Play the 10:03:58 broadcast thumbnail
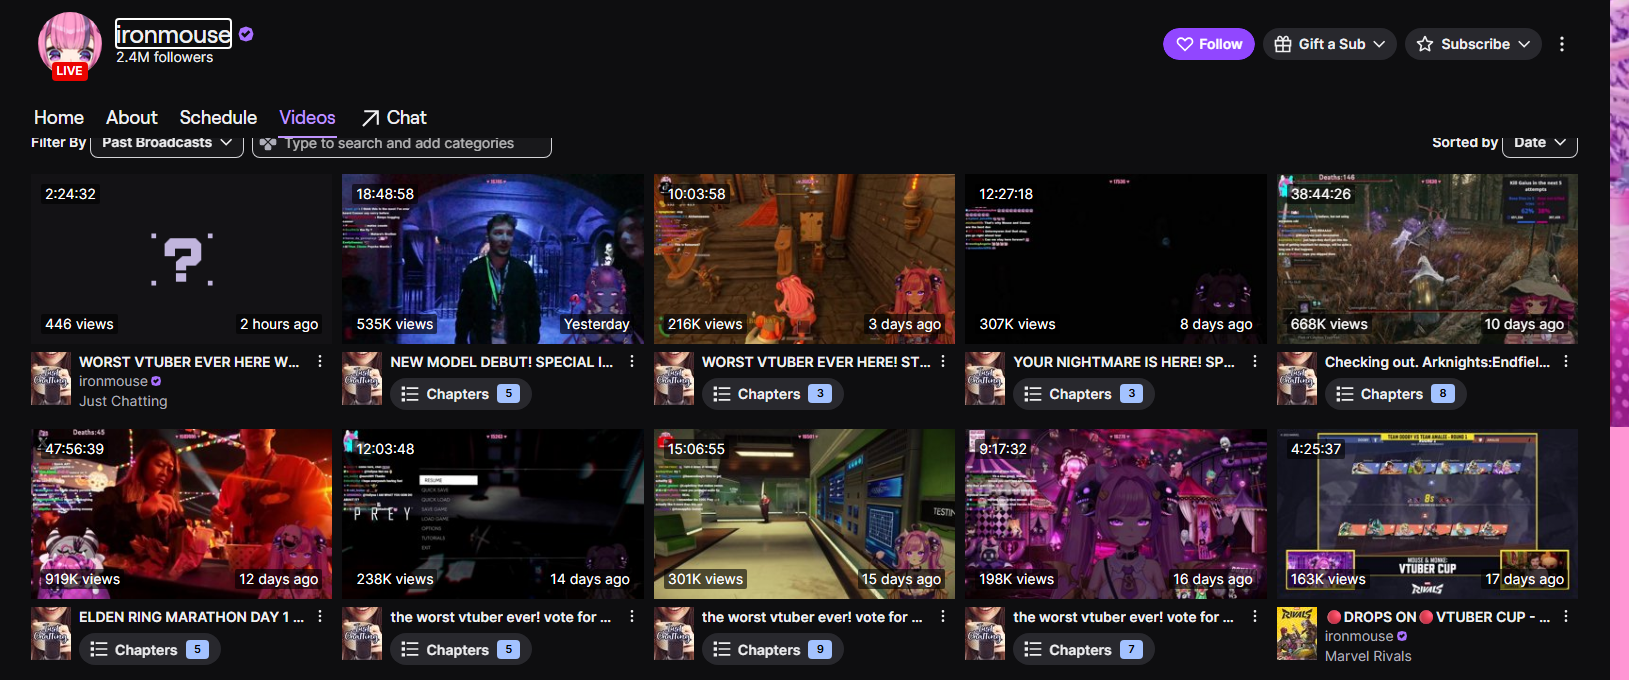1629x680 pixels. [x=804, y=259]
